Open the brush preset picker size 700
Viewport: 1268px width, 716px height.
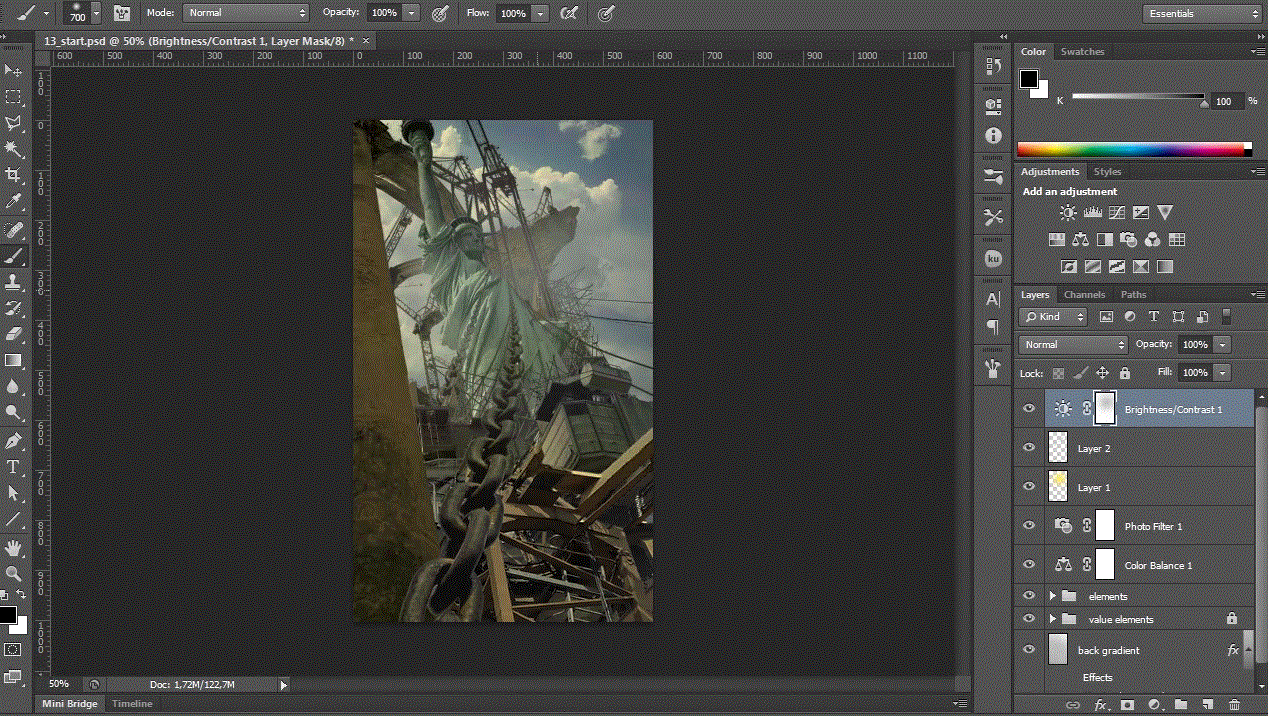click(x=82, y=13)
